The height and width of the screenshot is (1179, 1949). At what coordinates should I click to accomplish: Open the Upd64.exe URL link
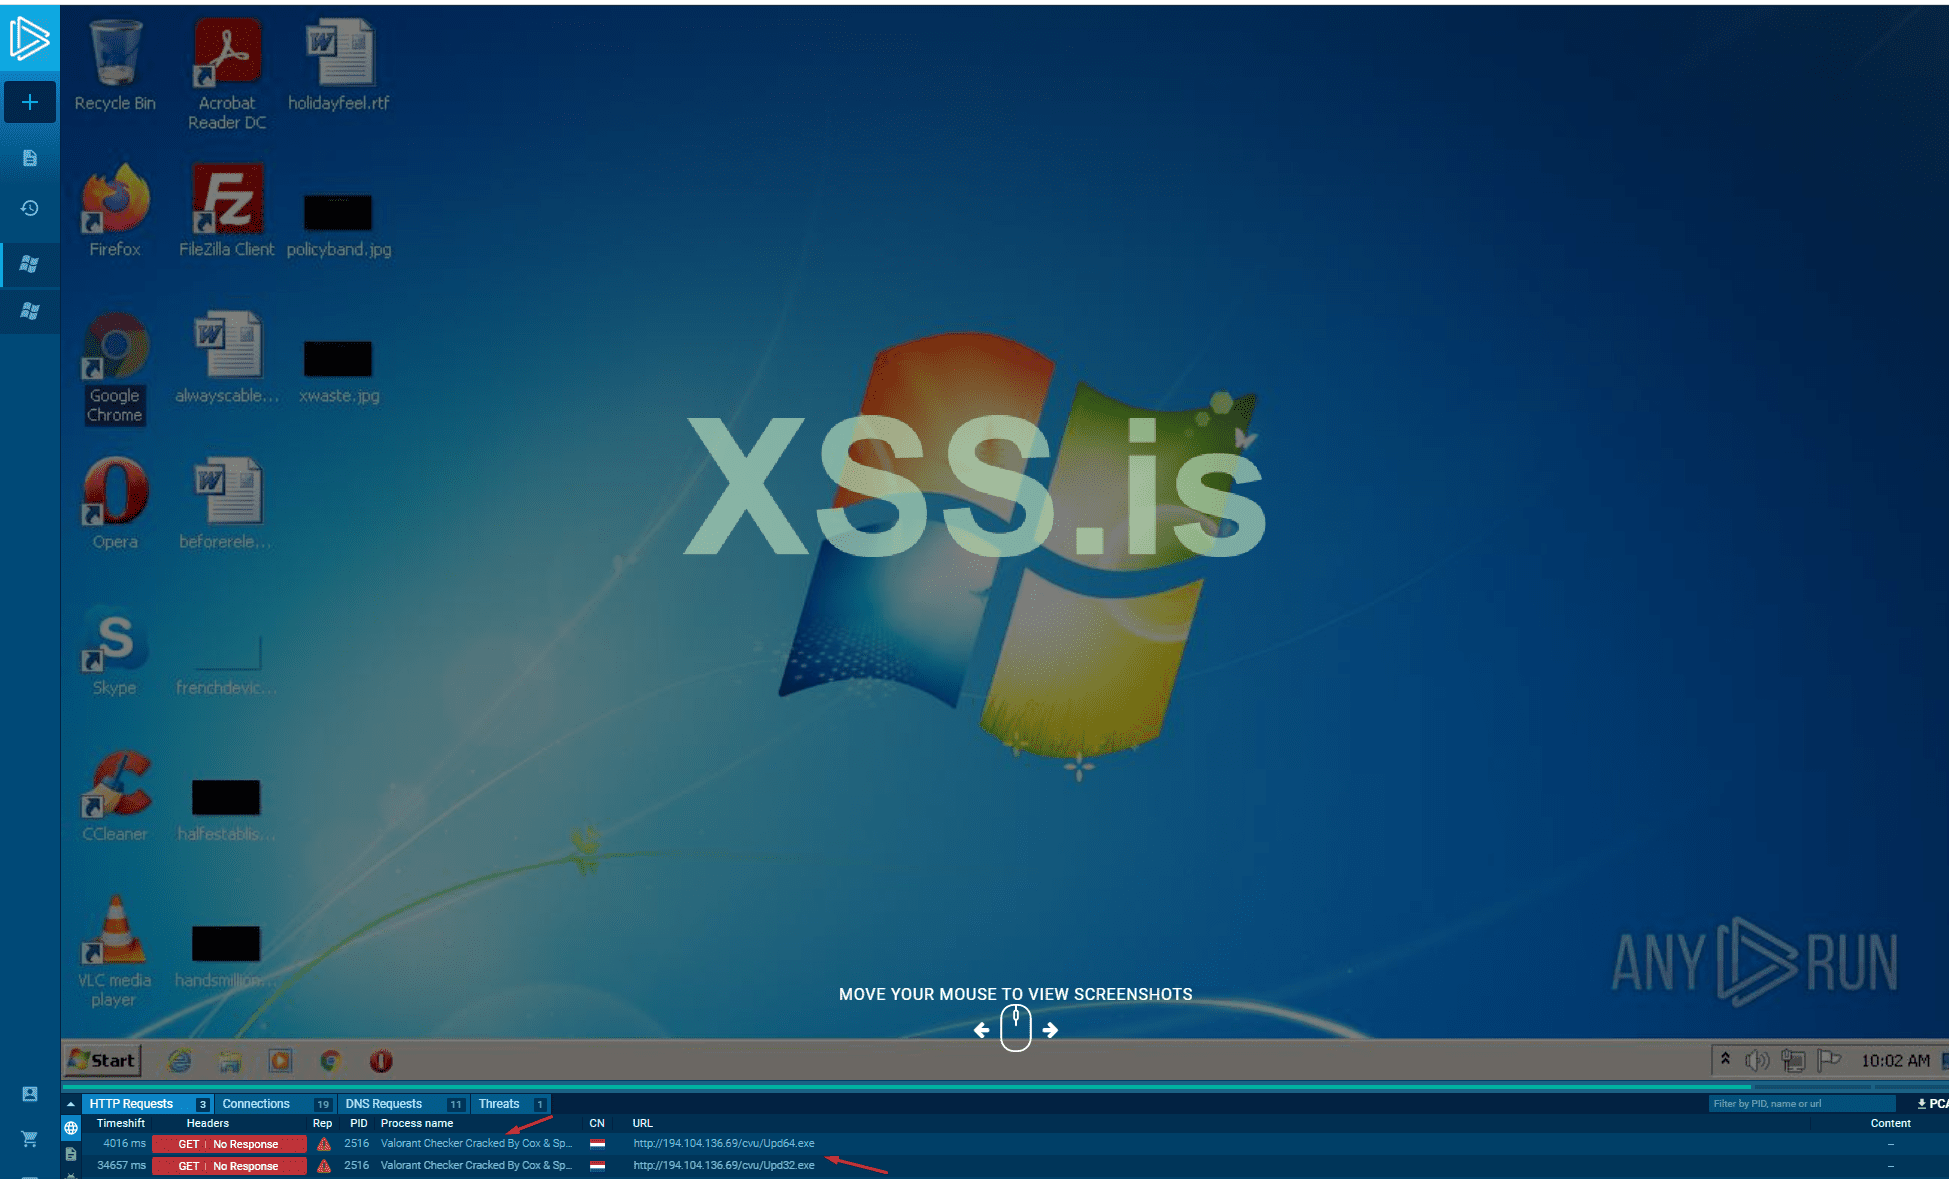723,1143
